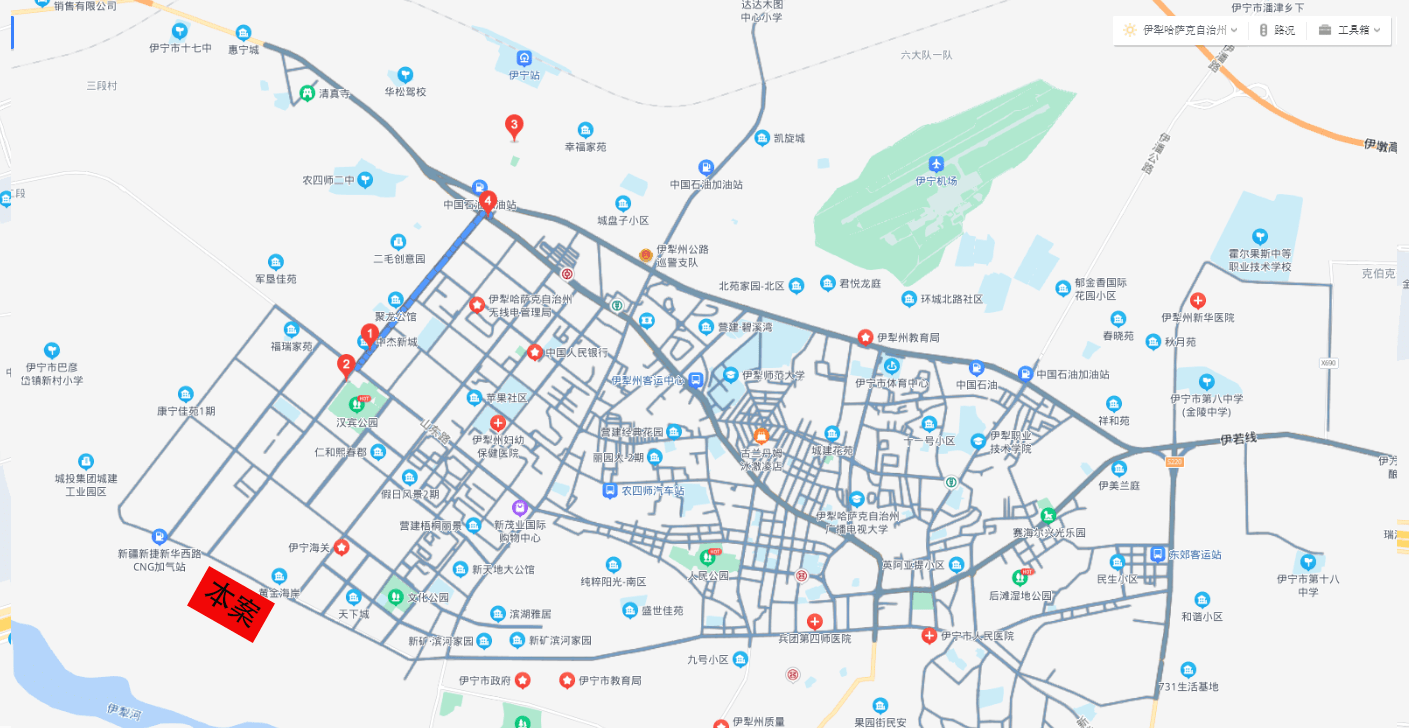Click the 伊宁市十七中 label
The width and height of the screenshot is (1409, 728).
[180, 48]
